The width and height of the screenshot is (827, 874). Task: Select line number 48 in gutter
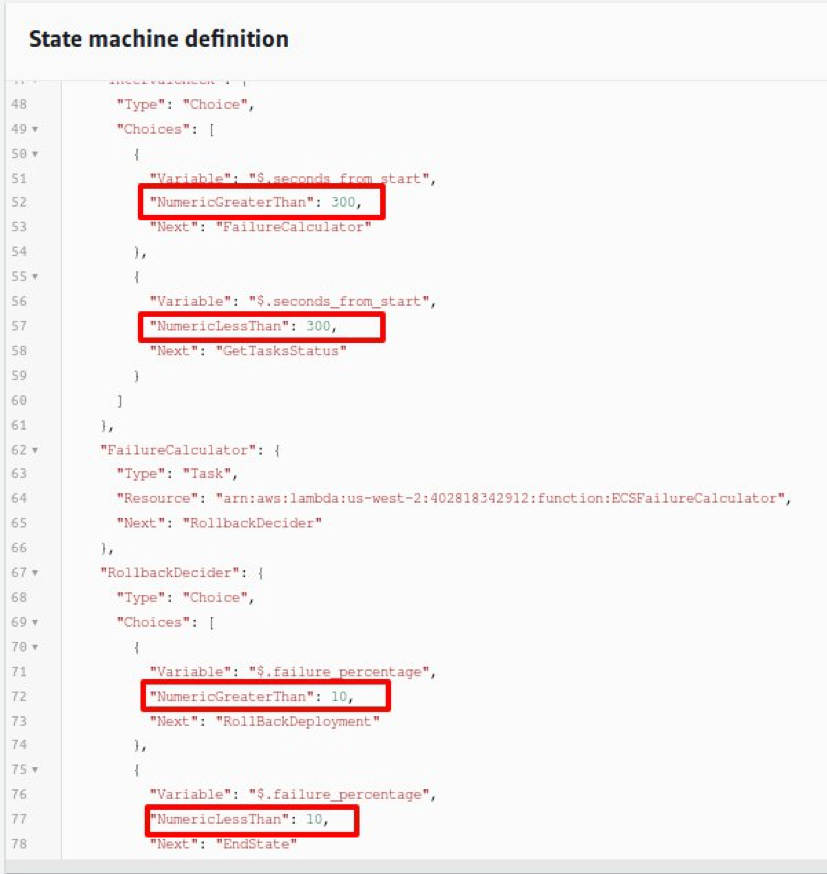point(19,104)
